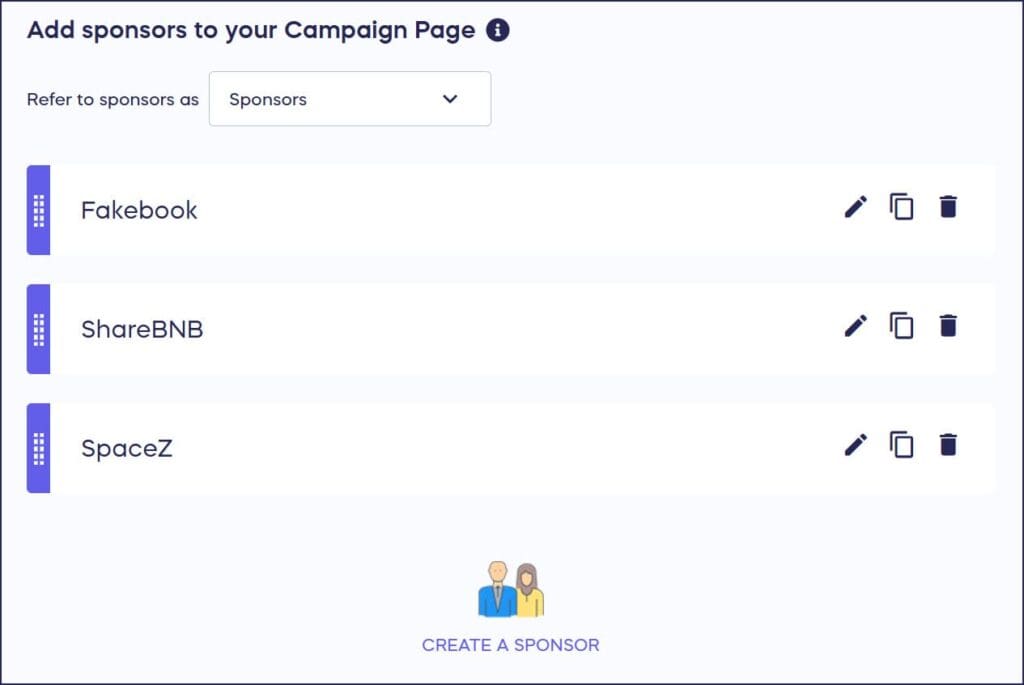
Task: Delete the SpaceZ sponsor
Action: (947, 445)
